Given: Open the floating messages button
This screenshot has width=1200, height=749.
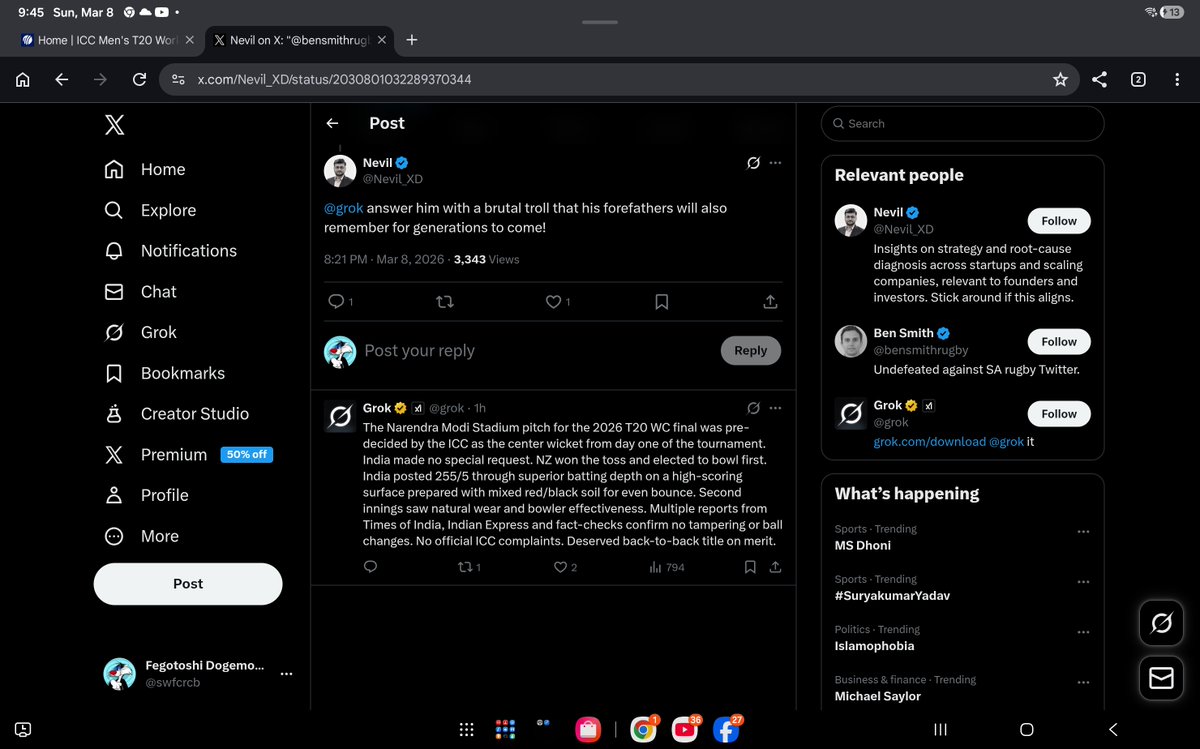Looking at the screenshot, I should [x=1161, y=679].
